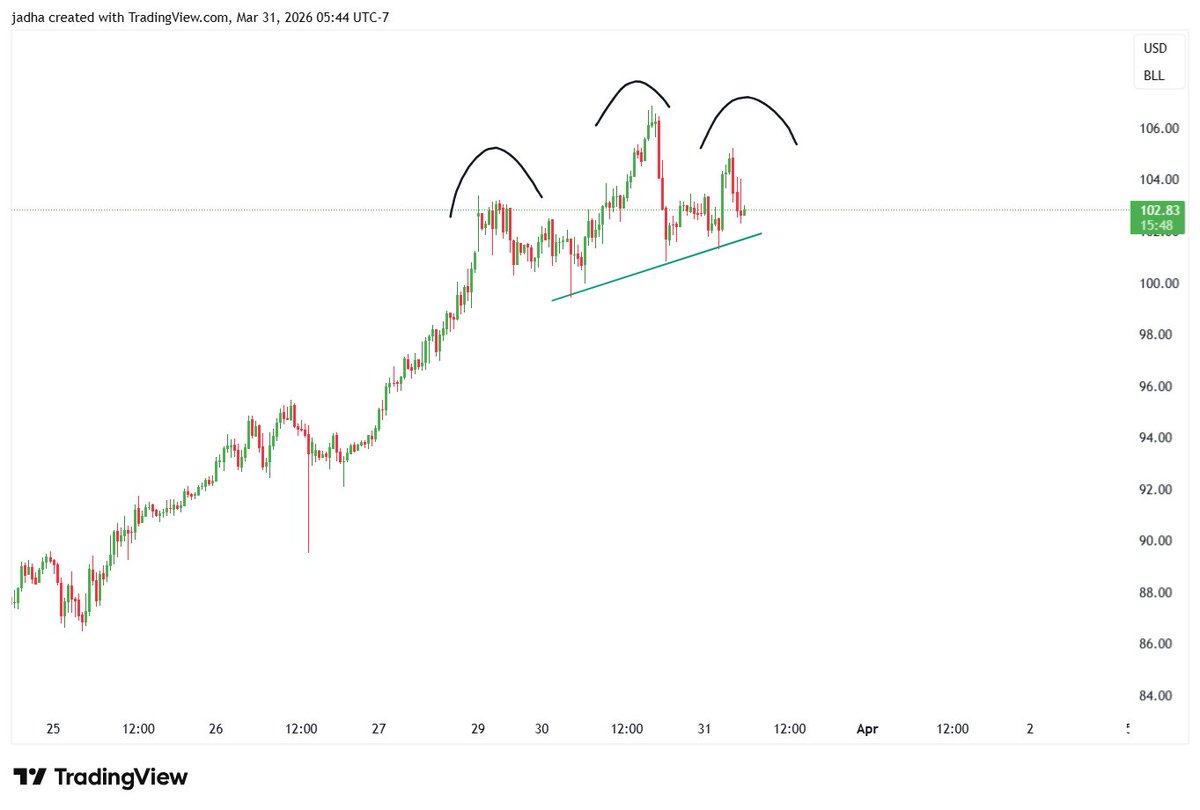Click the 27 date label on time axis
The height and width of the screenshot is (810, 1200).
tap(378, 730)
